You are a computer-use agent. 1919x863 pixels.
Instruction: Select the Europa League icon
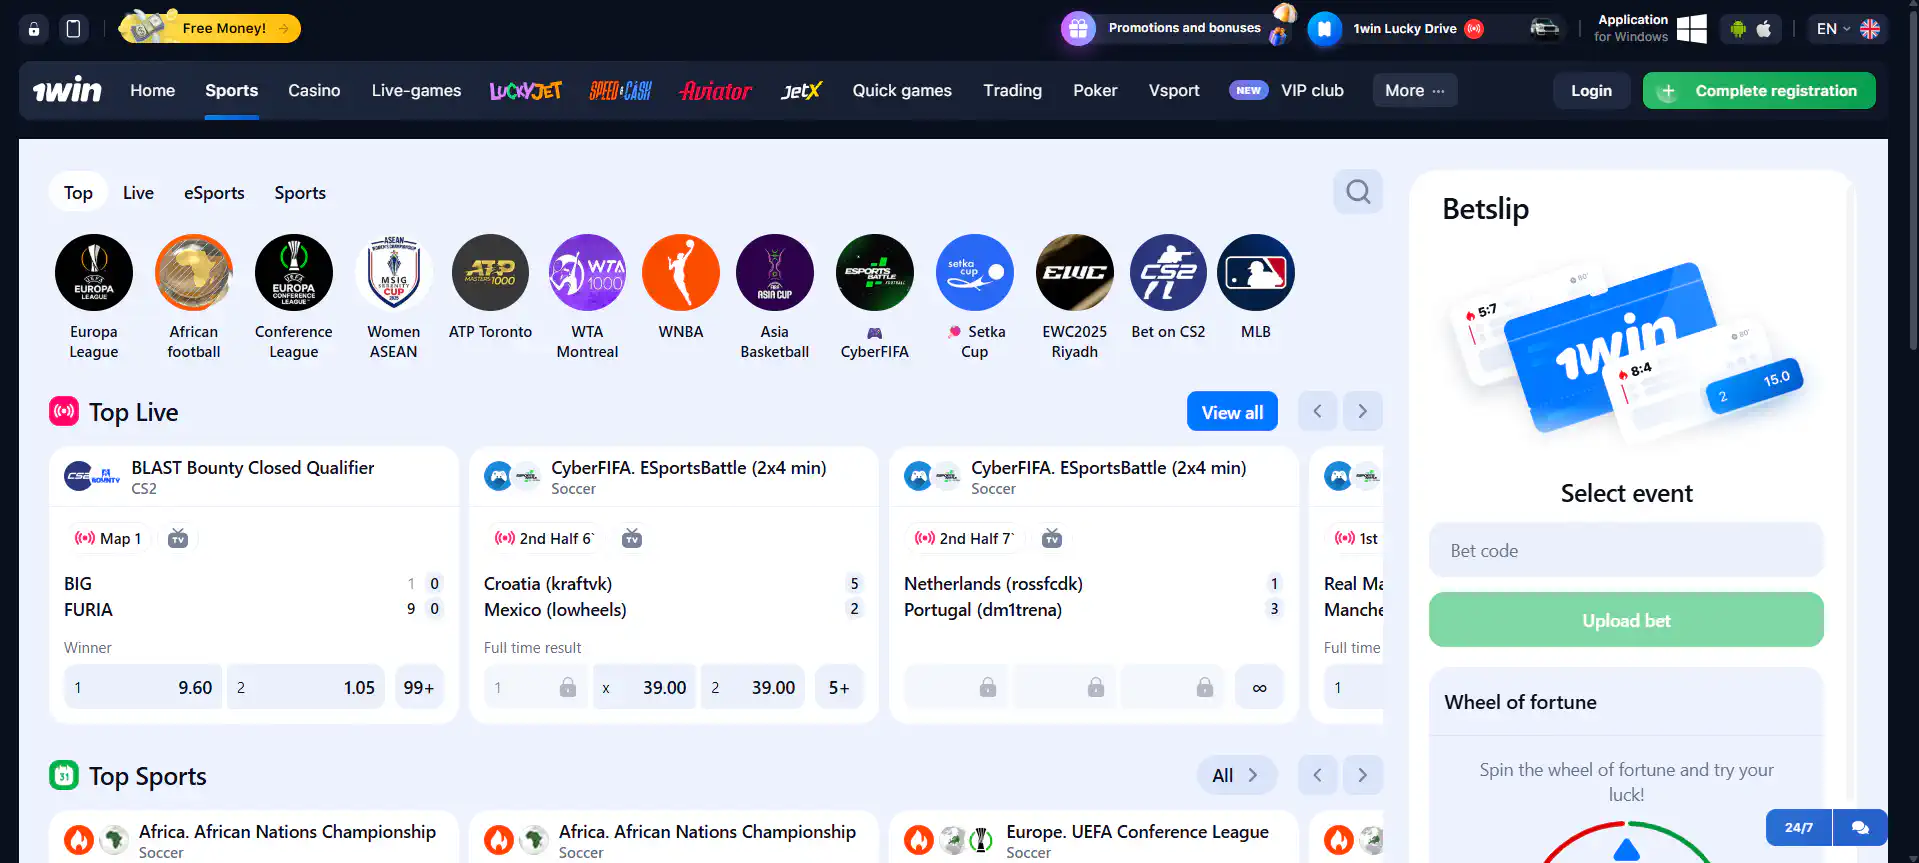click(94, 273)
